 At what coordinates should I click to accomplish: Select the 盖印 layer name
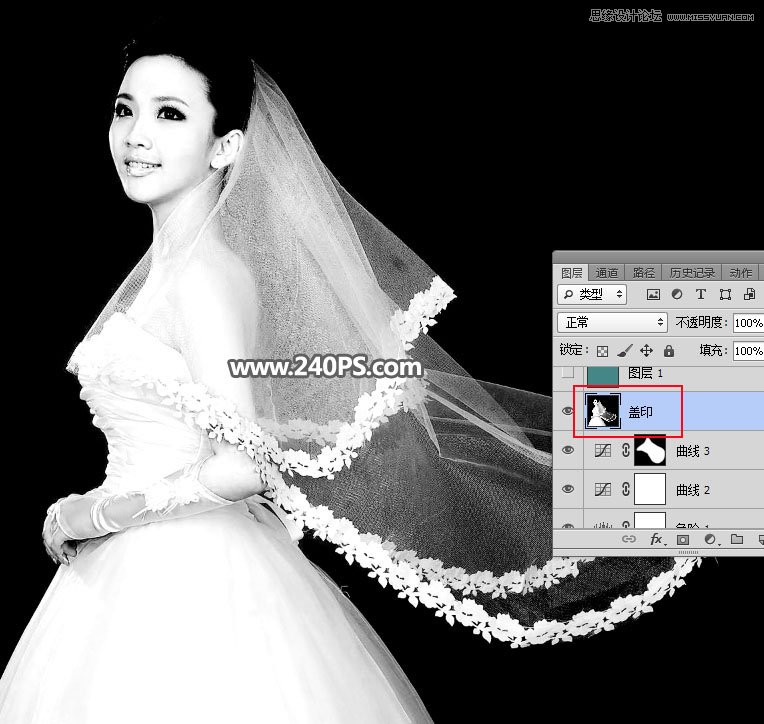click(640, 412)
